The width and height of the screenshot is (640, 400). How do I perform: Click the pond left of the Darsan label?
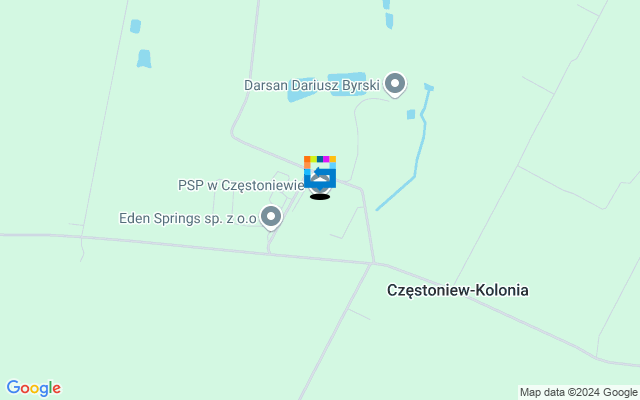click(x=301, y=90)
